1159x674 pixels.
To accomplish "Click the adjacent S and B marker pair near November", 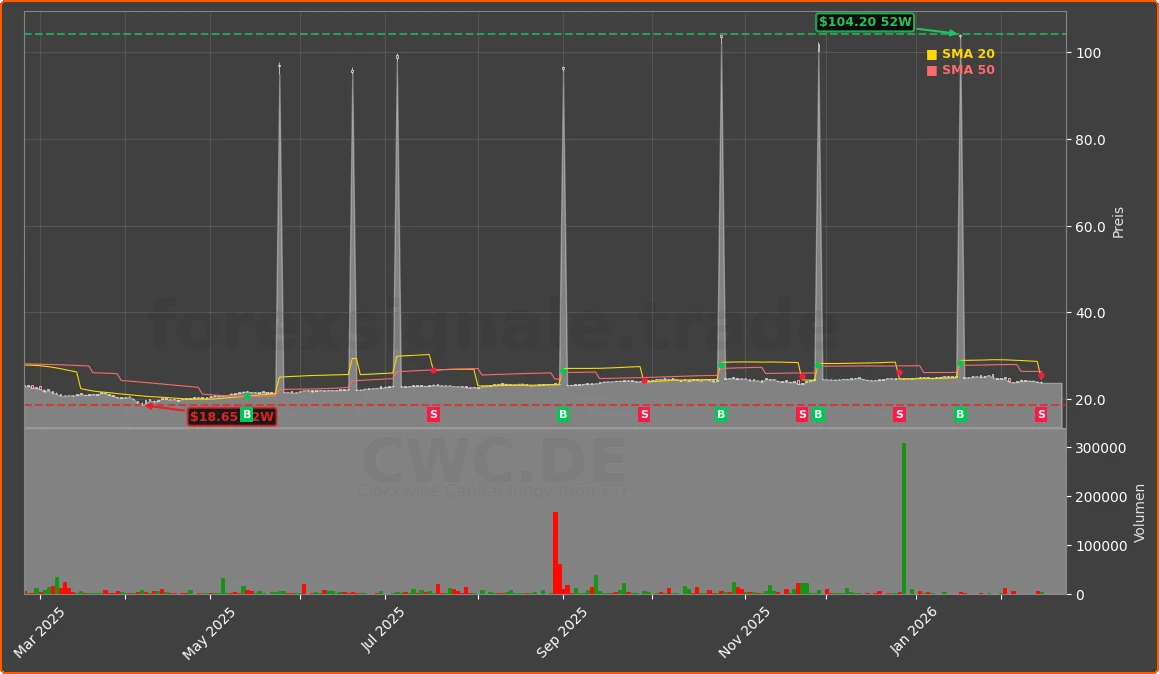I will click(x=808, y=413).
